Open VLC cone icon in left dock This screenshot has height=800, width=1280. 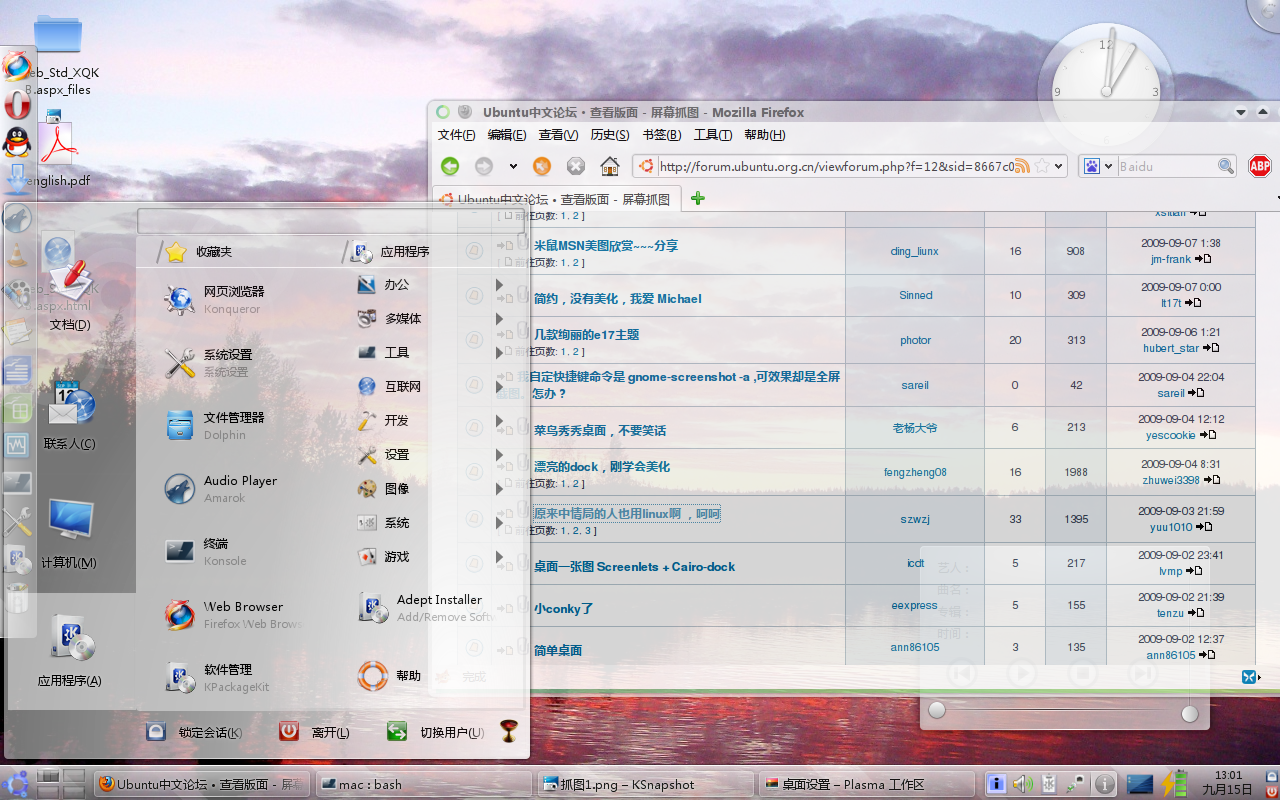17,255
